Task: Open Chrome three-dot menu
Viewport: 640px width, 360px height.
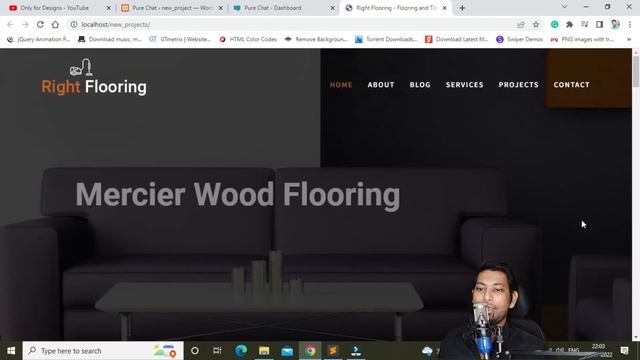Action: point(629,24)
